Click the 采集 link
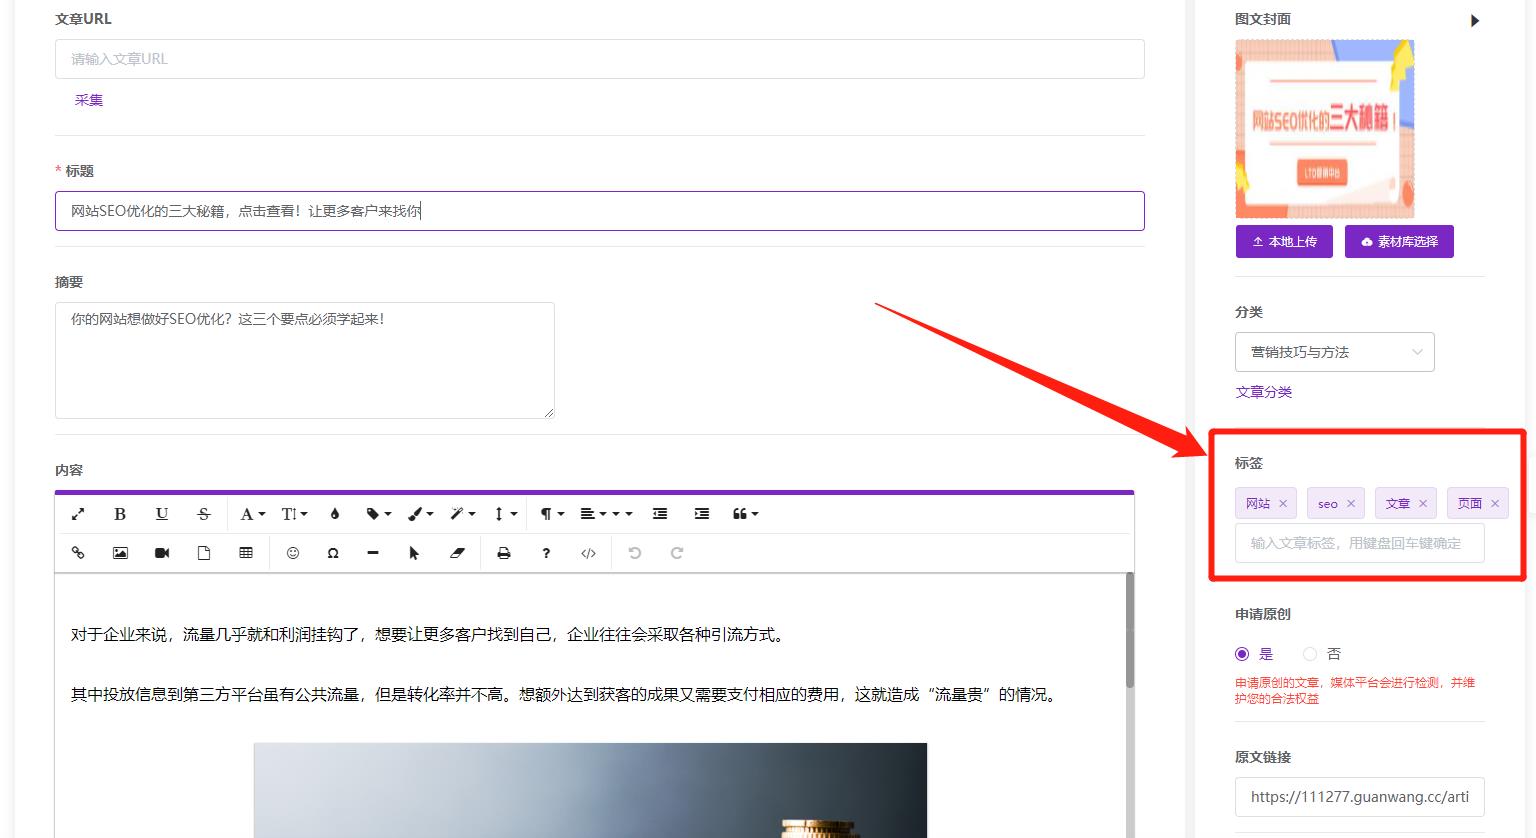Screen dimensions: 1536x838 pyautogui.click(x=88, y=100)
